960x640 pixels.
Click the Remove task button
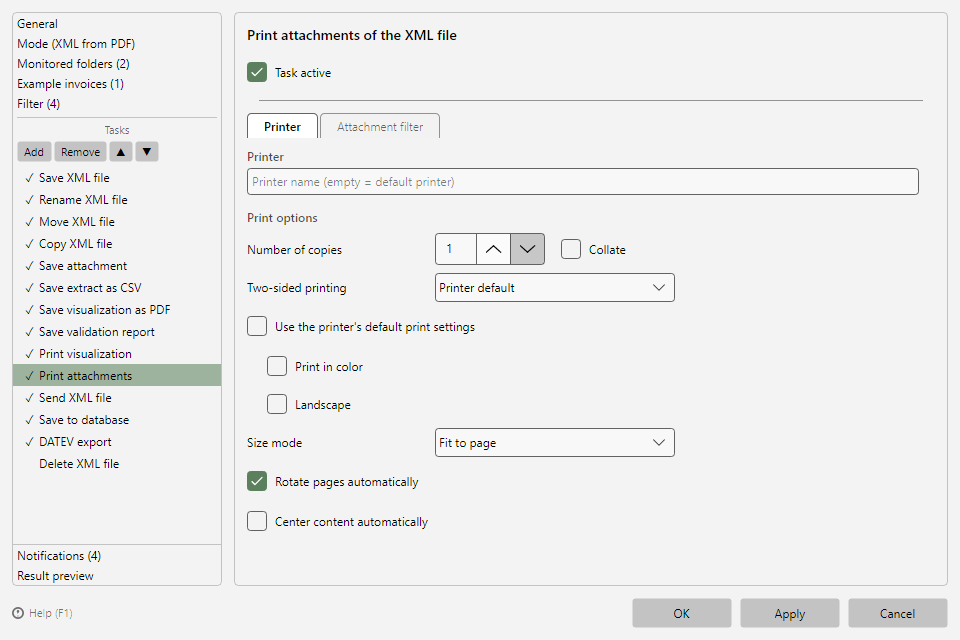point(80,152)
